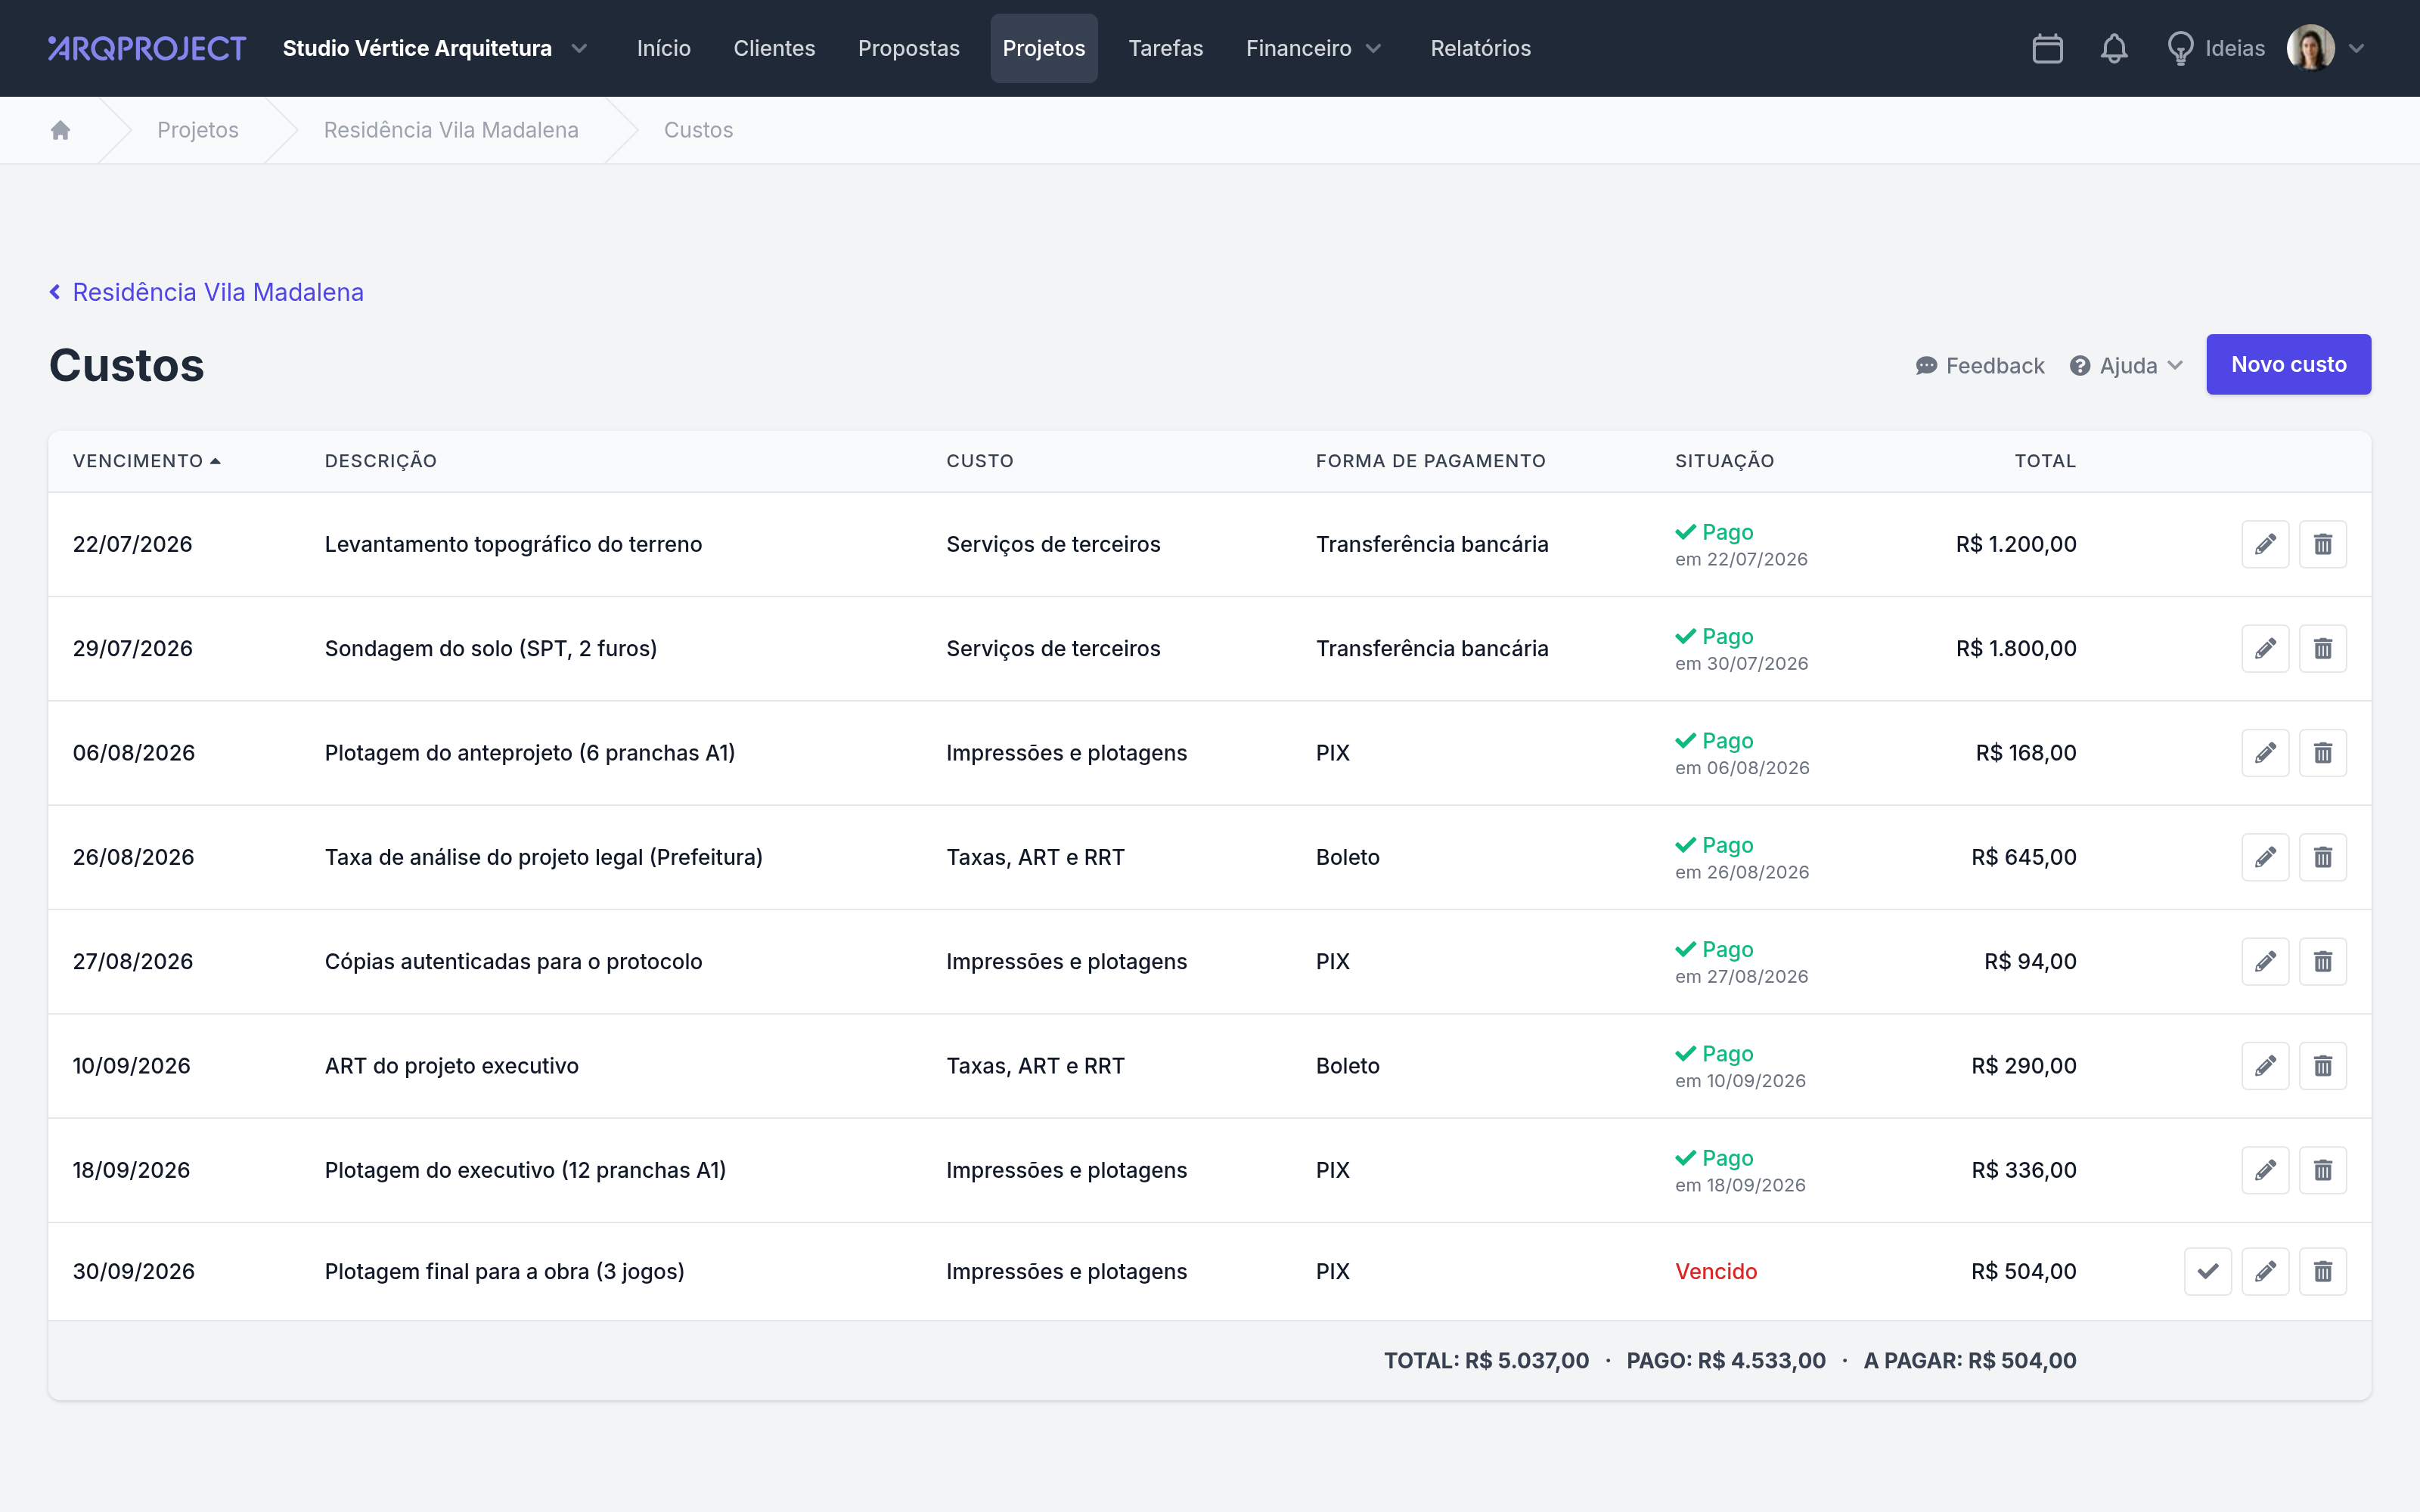Expand the Financeiro menu
Screen dimensions: 2420x1512
point(1313,48)
